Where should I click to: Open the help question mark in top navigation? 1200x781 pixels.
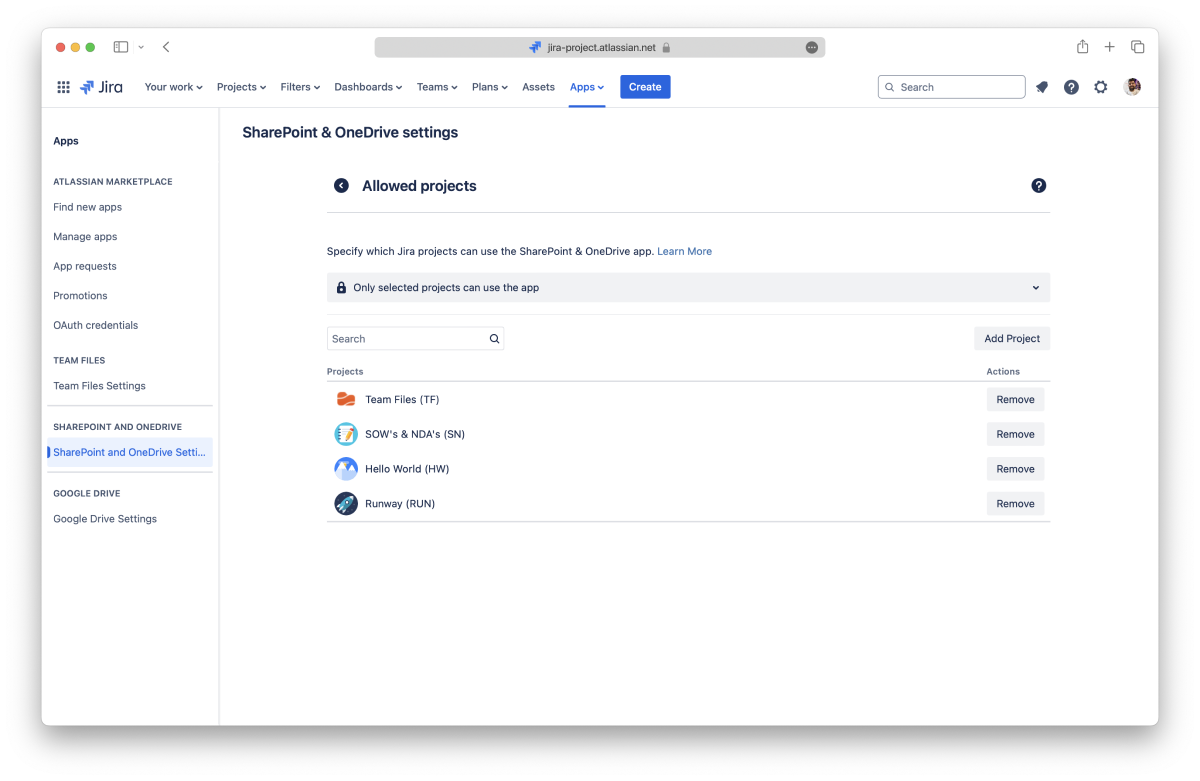(1071, 87)
